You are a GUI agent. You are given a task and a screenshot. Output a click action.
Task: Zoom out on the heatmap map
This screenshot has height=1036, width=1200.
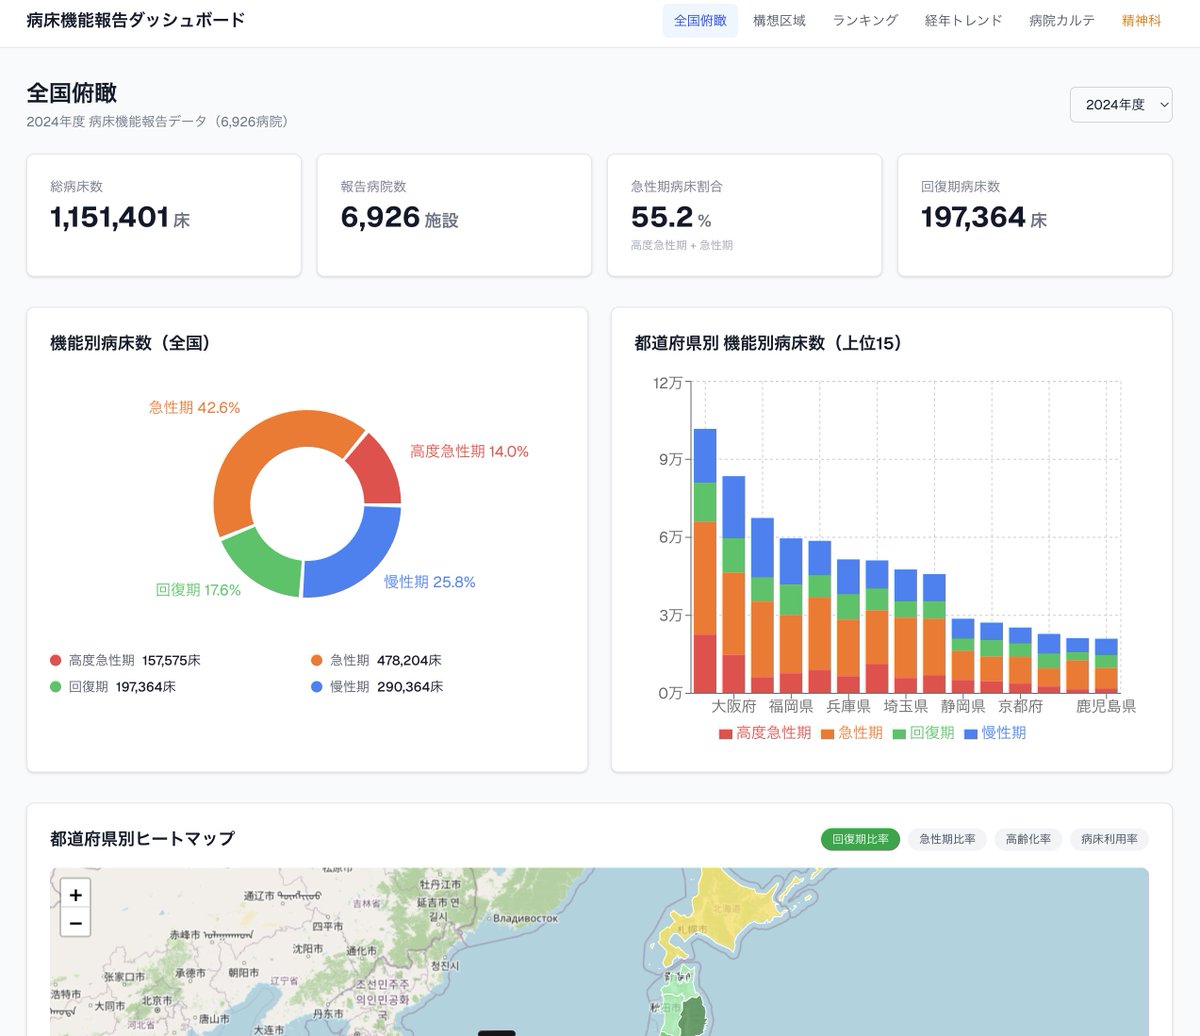coord(75,922)
